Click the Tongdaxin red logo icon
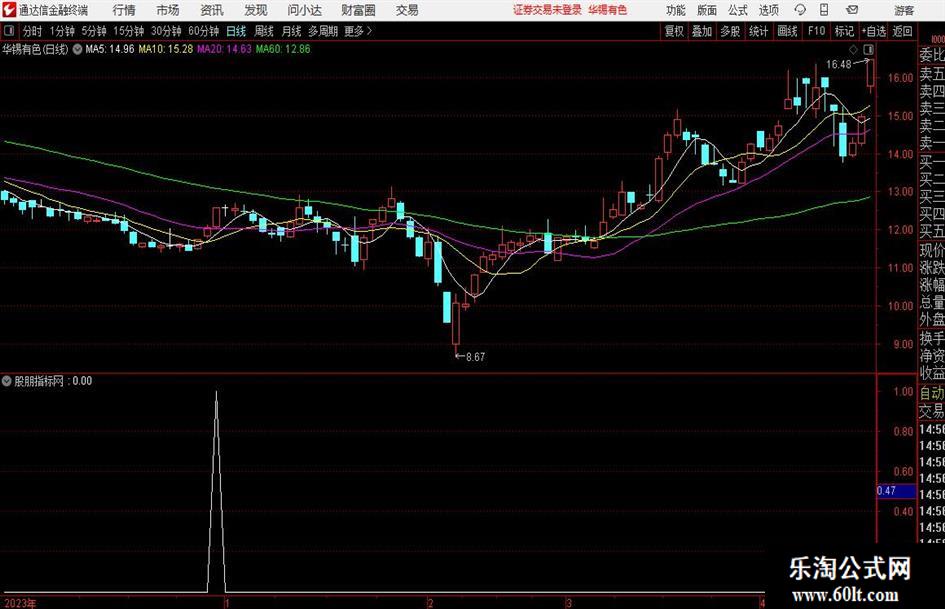The image size is (945, 609). [x=9, y=10]
